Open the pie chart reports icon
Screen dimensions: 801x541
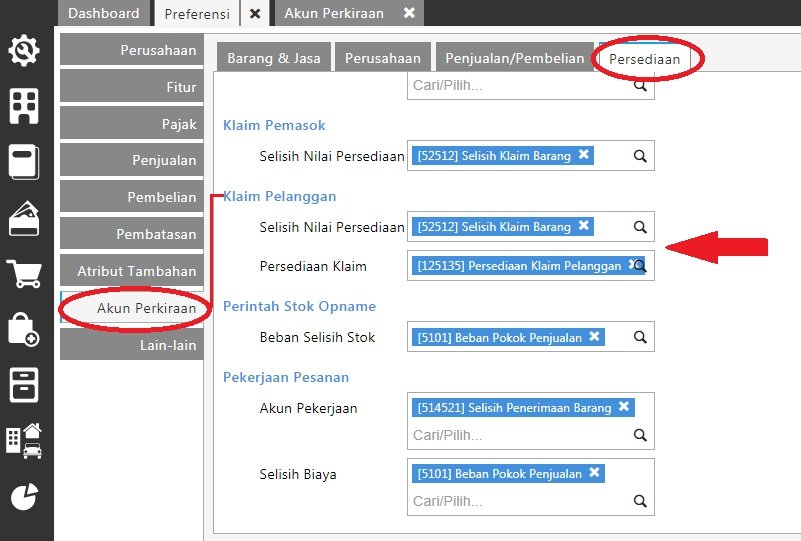24,496
